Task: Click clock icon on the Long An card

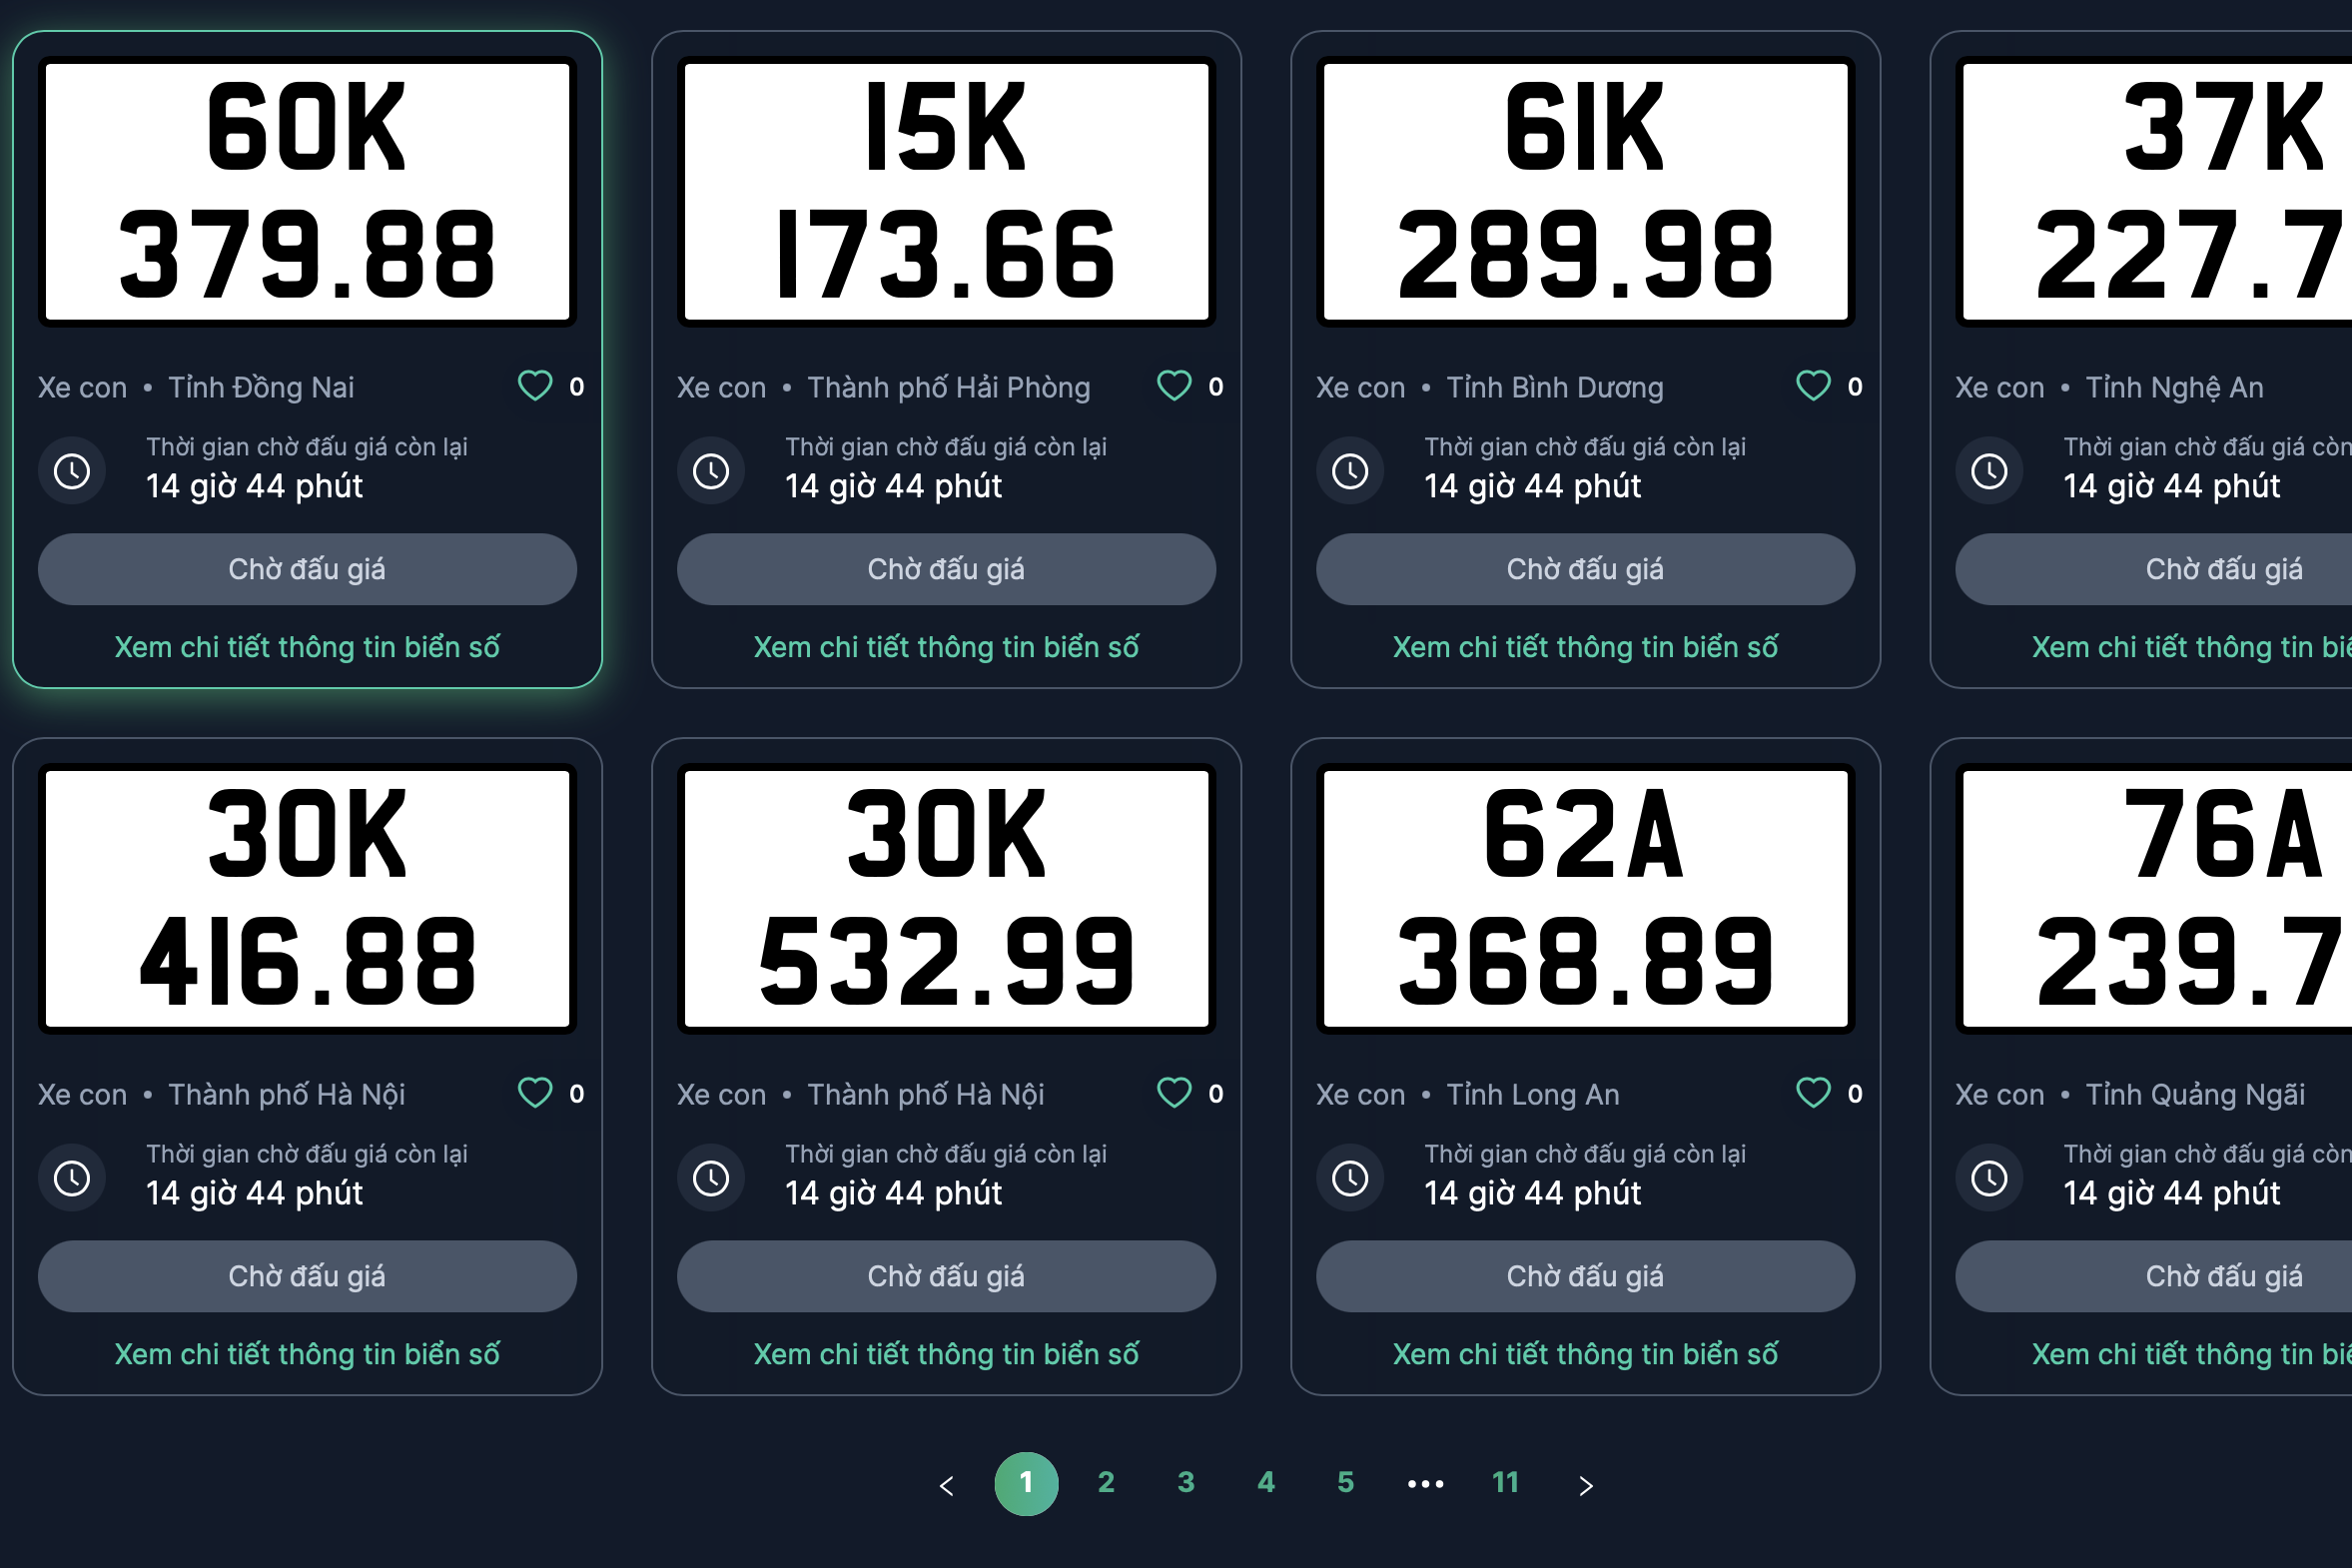Action: coord(1350,1178)
